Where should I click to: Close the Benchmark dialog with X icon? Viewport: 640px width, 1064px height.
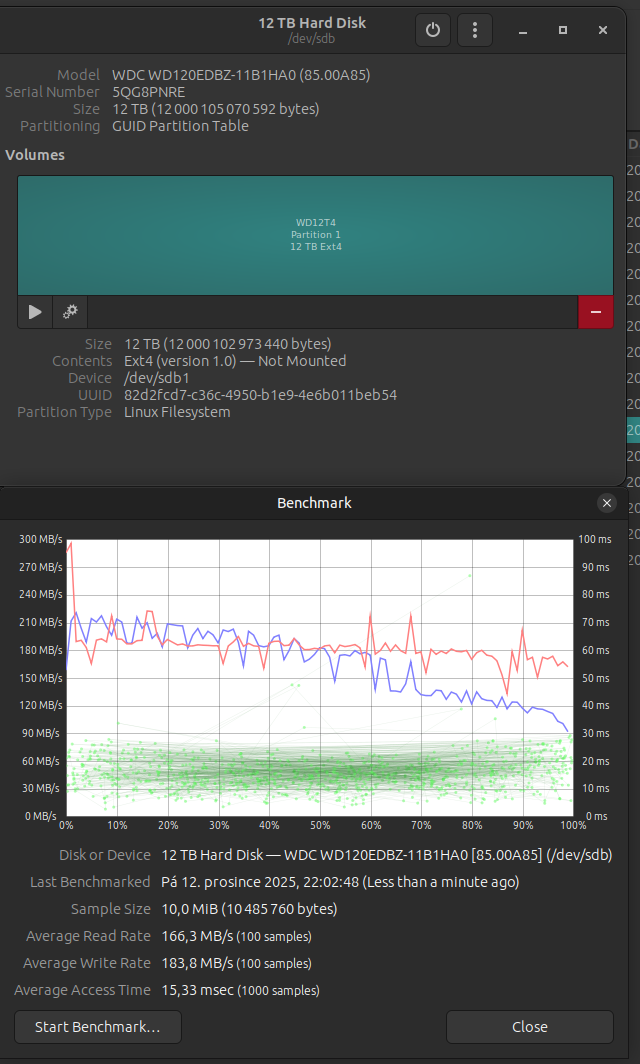point(606,503)
